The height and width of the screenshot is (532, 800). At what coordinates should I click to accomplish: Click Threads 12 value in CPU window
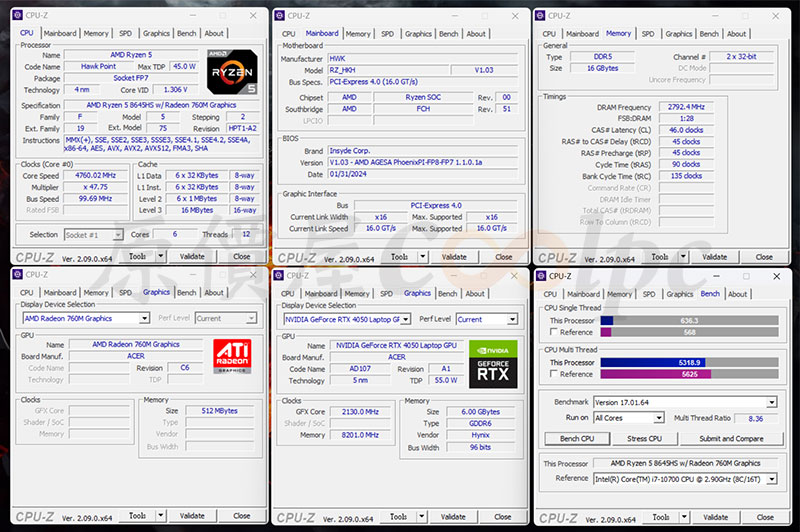pyautogui.click(x=246, y=234)
